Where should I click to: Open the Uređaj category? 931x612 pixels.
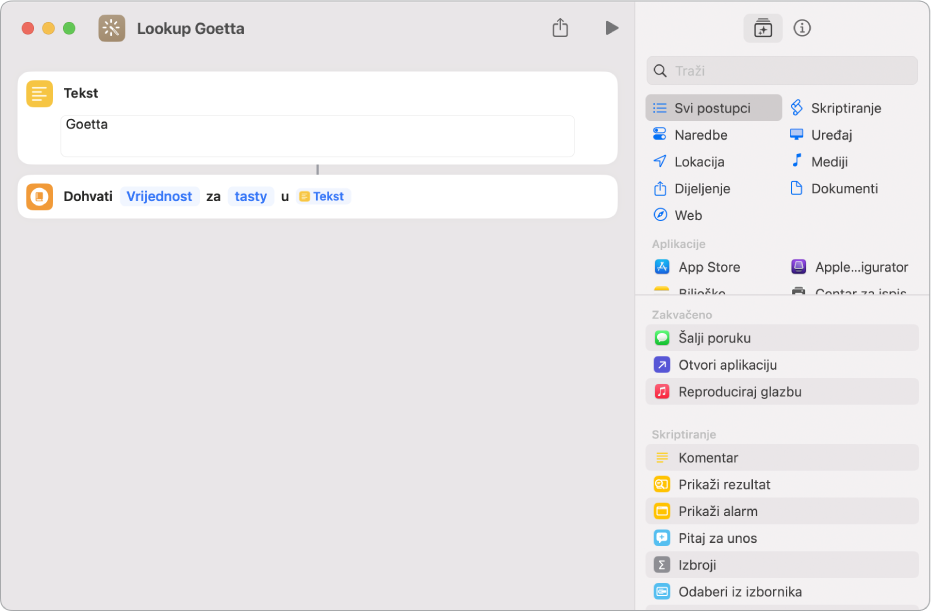[821, 135]
